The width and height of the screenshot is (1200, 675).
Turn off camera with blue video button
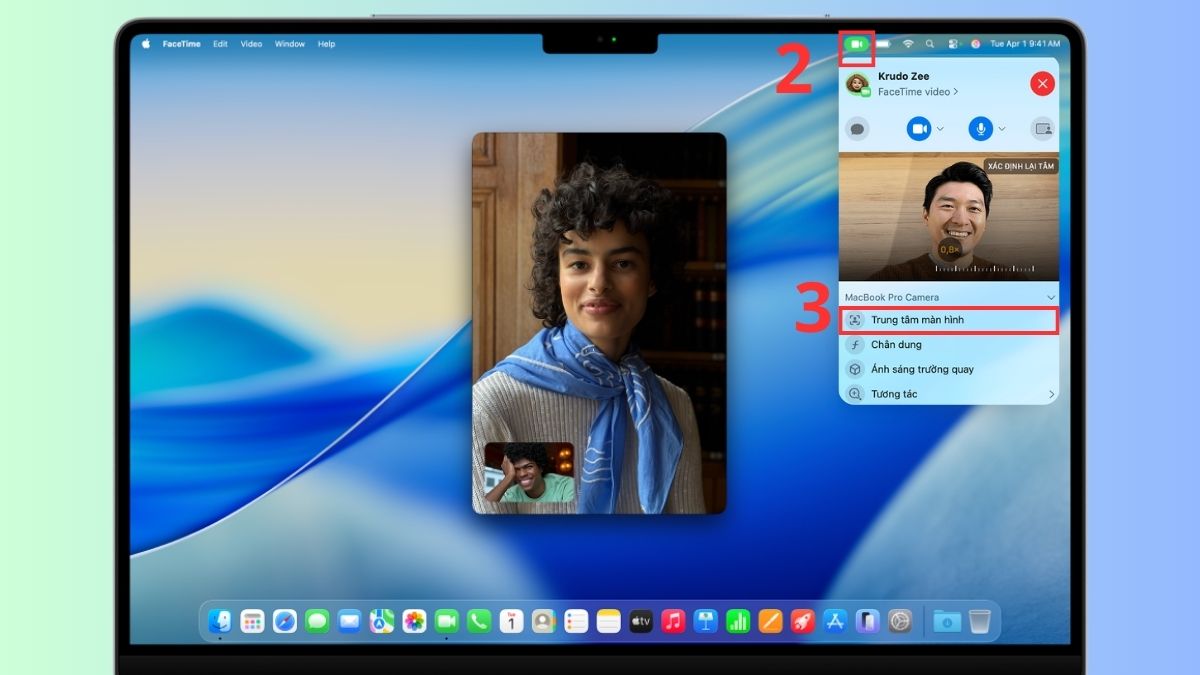click(x=918, y=128)
